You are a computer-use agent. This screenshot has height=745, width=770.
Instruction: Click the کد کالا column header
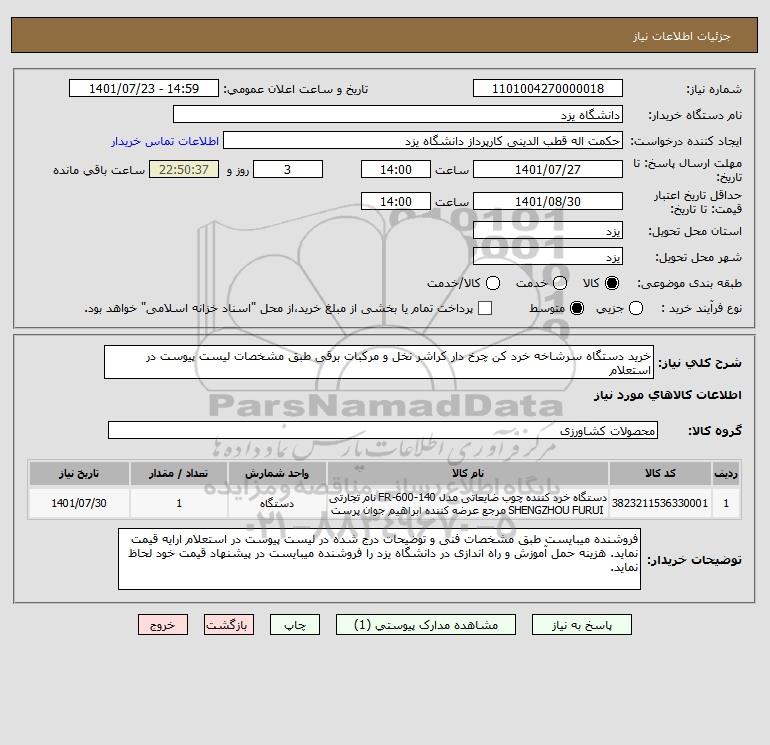pos(660,473)
